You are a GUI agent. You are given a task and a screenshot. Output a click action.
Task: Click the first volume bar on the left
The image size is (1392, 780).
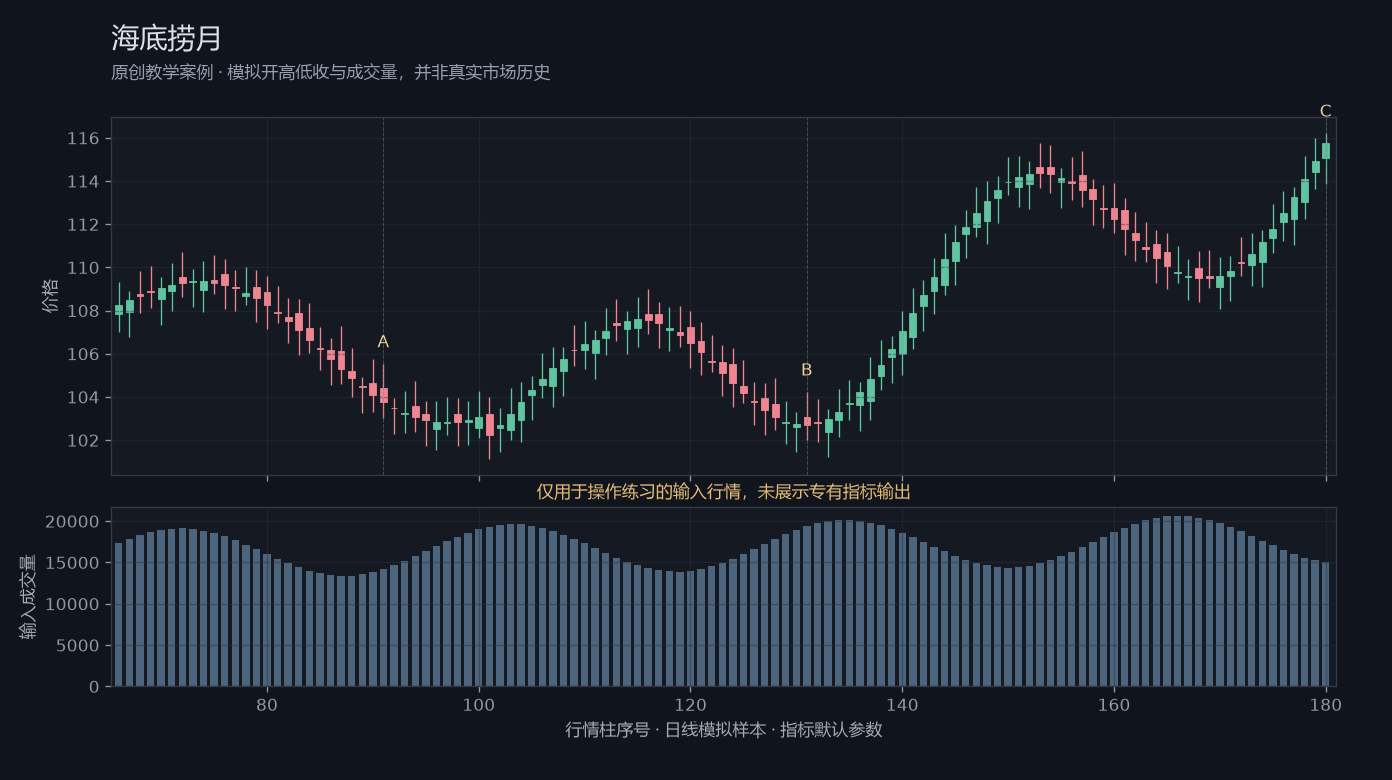pos(119,615)
